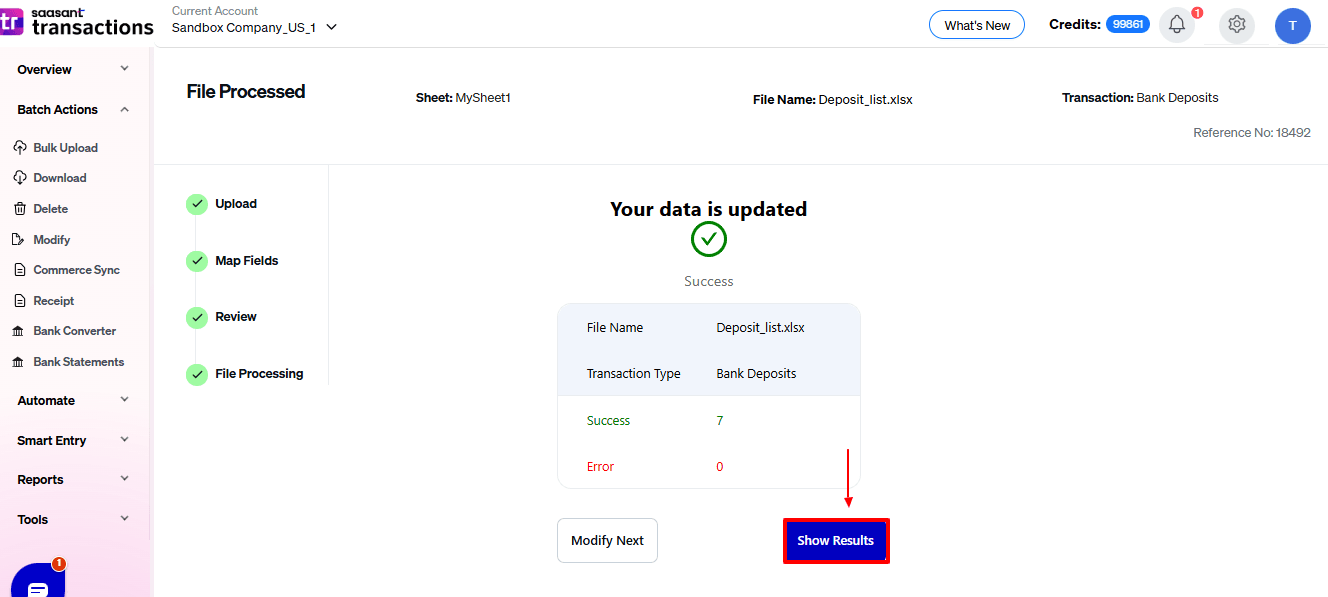Click the Modify Next button
1328x597 pixels.
[607, 541]
